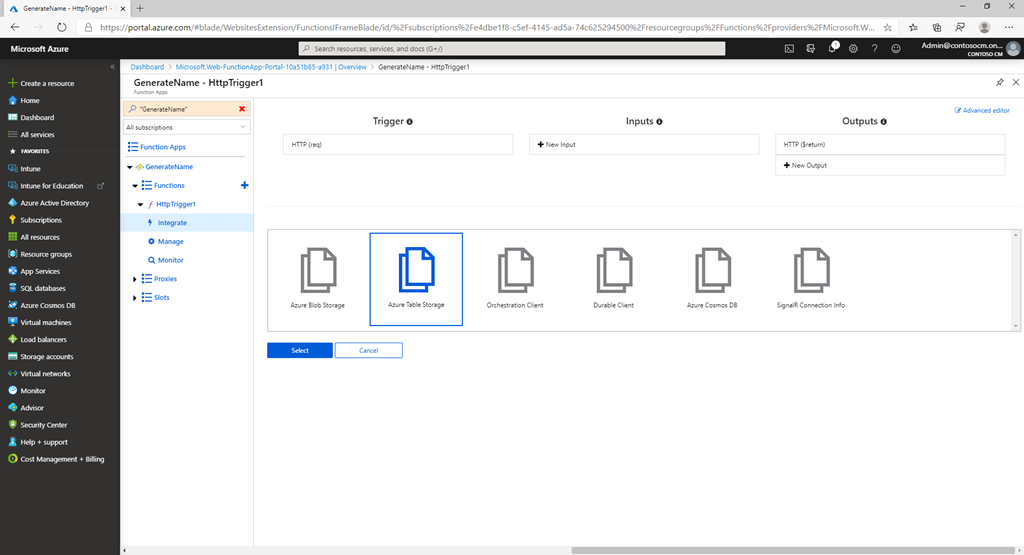Viewport: 1024px width, 555px height.
Task: Clear the GenerateName search with red X
Action: coord(242,108)
